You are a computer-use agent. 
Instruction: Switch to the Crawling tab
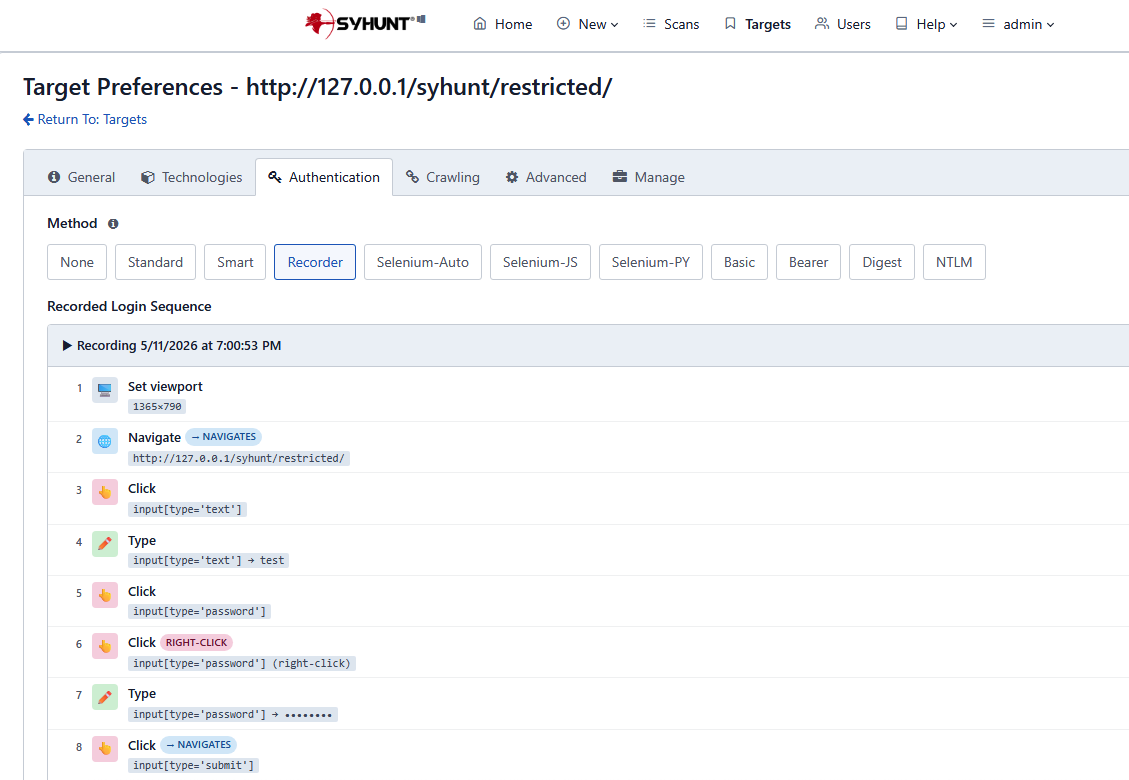pos(443,177)
